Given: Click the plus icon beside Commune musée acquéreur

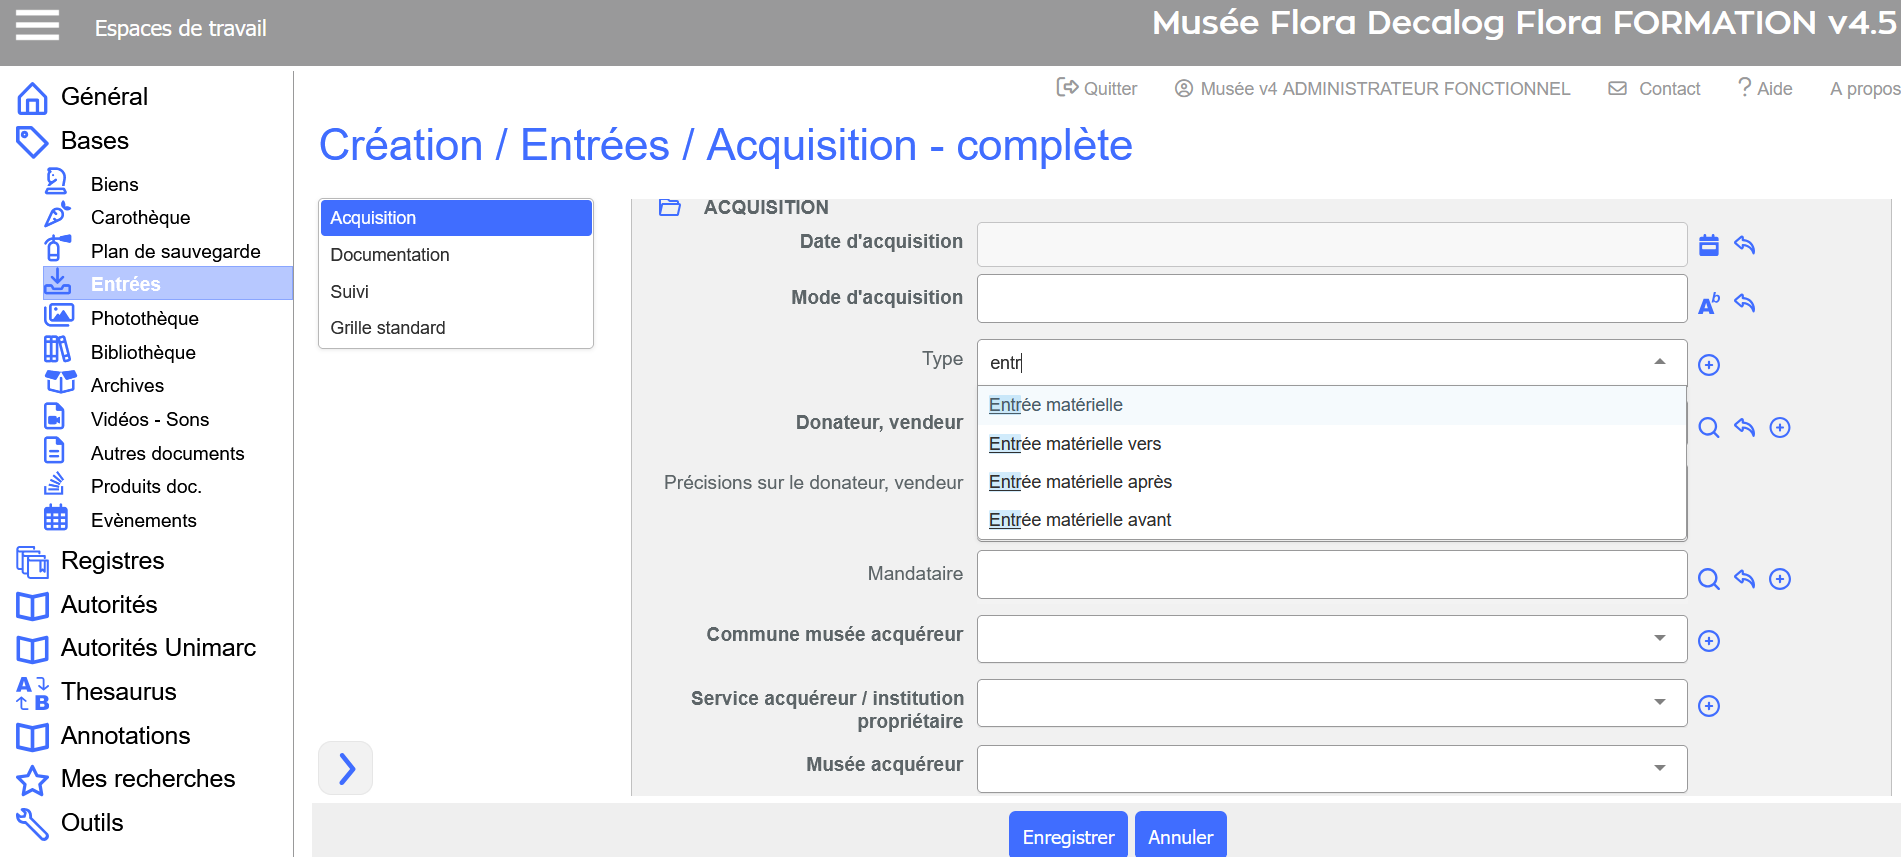Looking at the screenshot, I should [x=1709, y=641].
